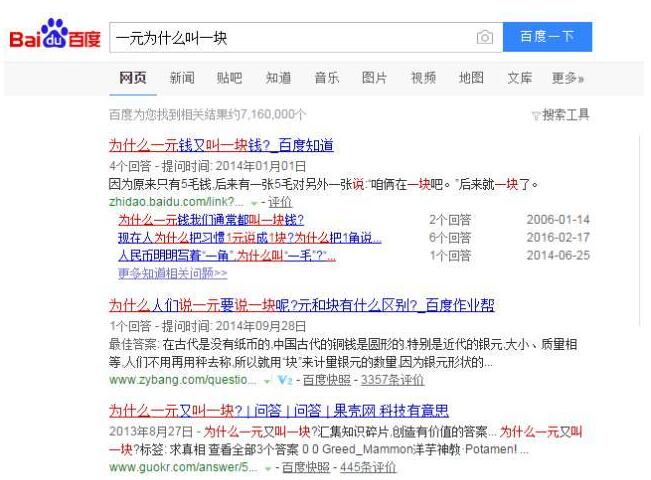Open 百度快照 for zybang result

click(327, 380)
